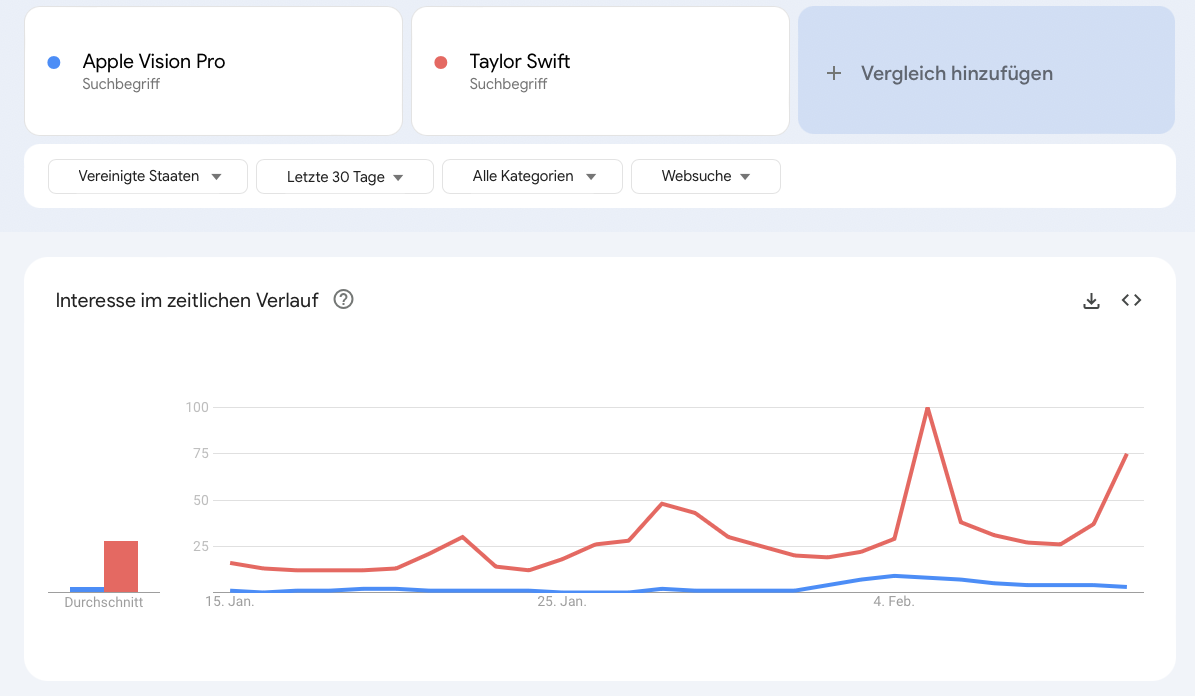Click the plus icon to add comparison

(x=834, y=73)
